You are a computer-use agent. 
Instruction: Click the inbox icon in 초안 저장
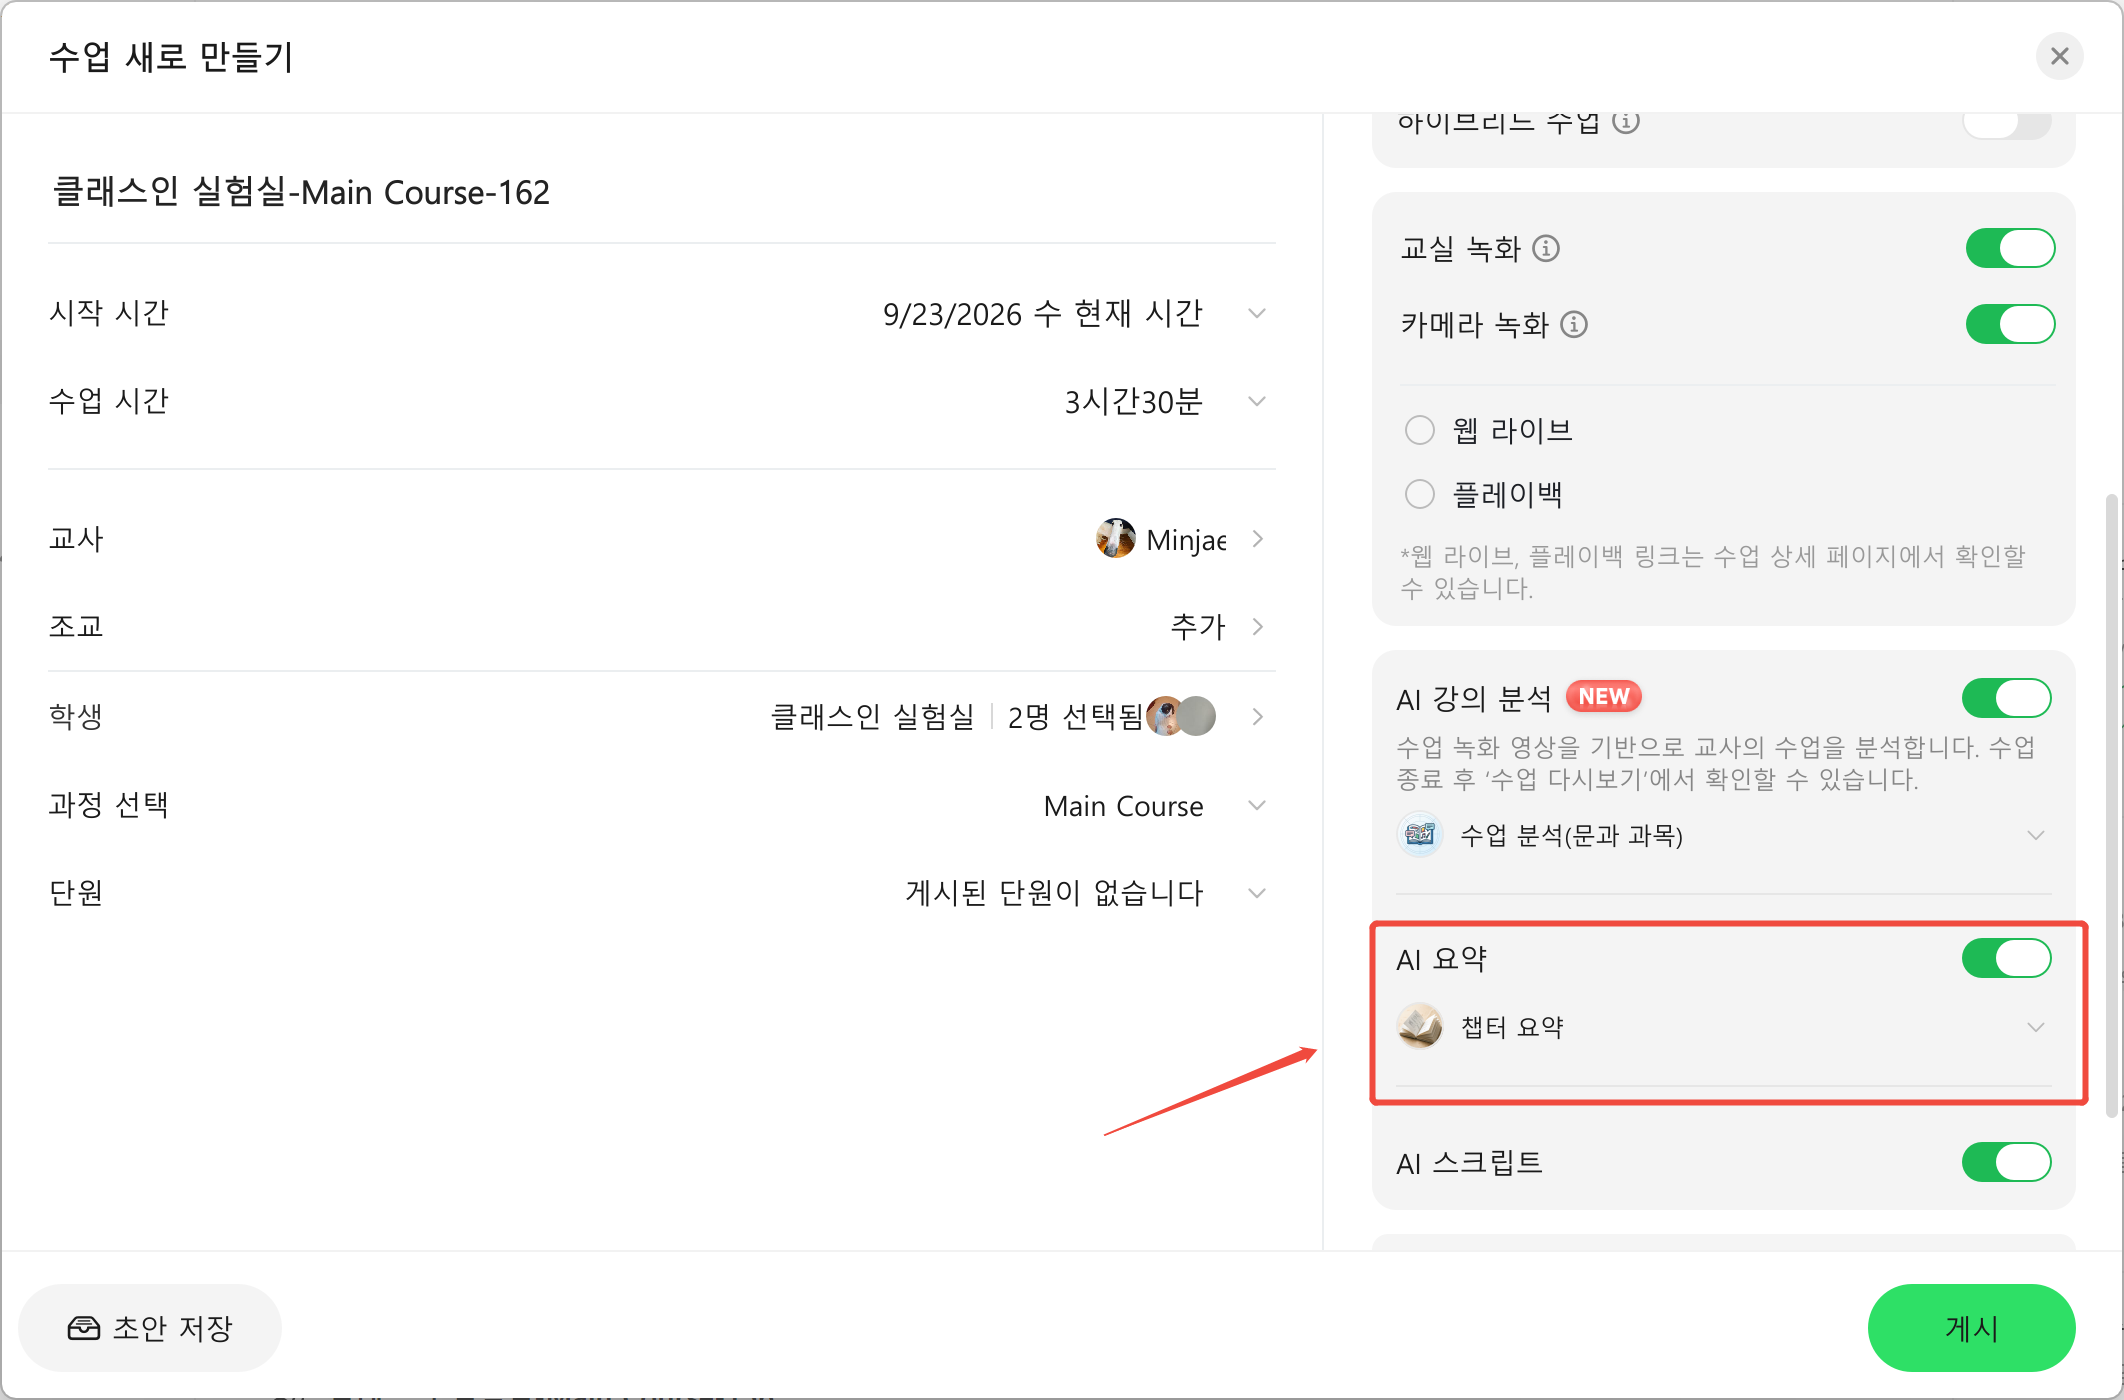(84, 1328)
